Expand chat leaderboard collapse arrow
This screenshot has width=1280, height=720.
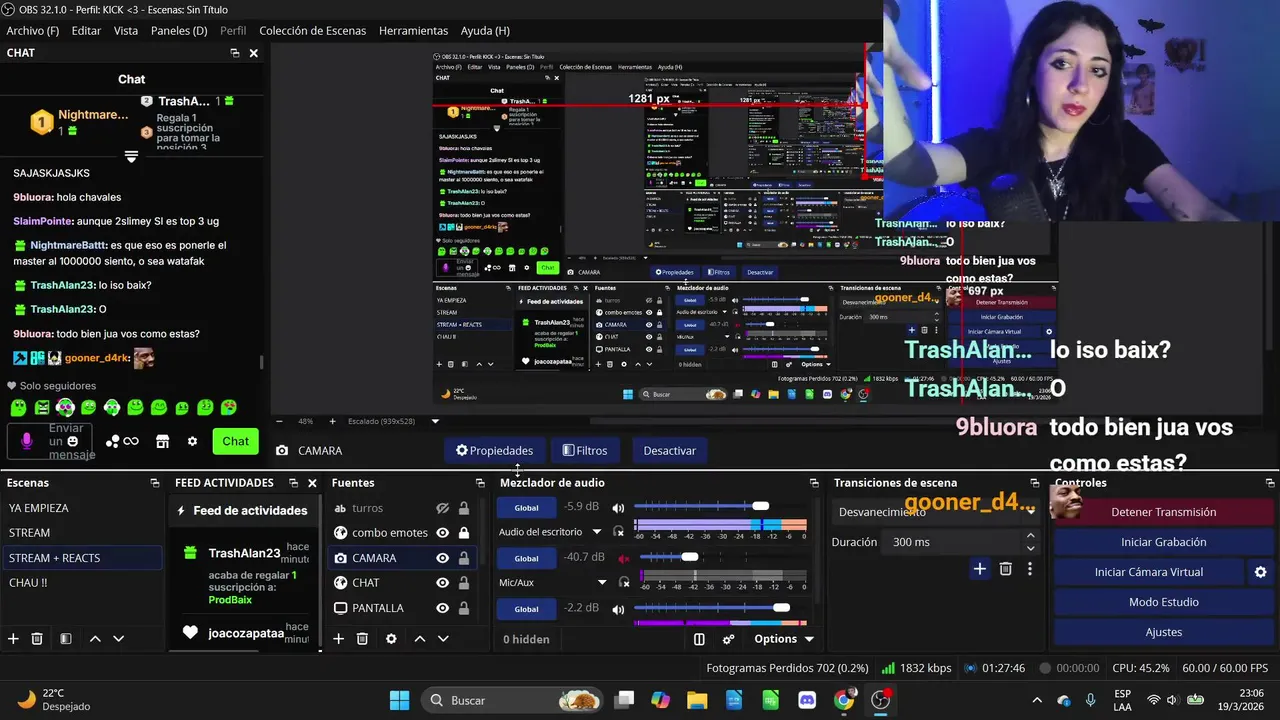tap(131, 156)
